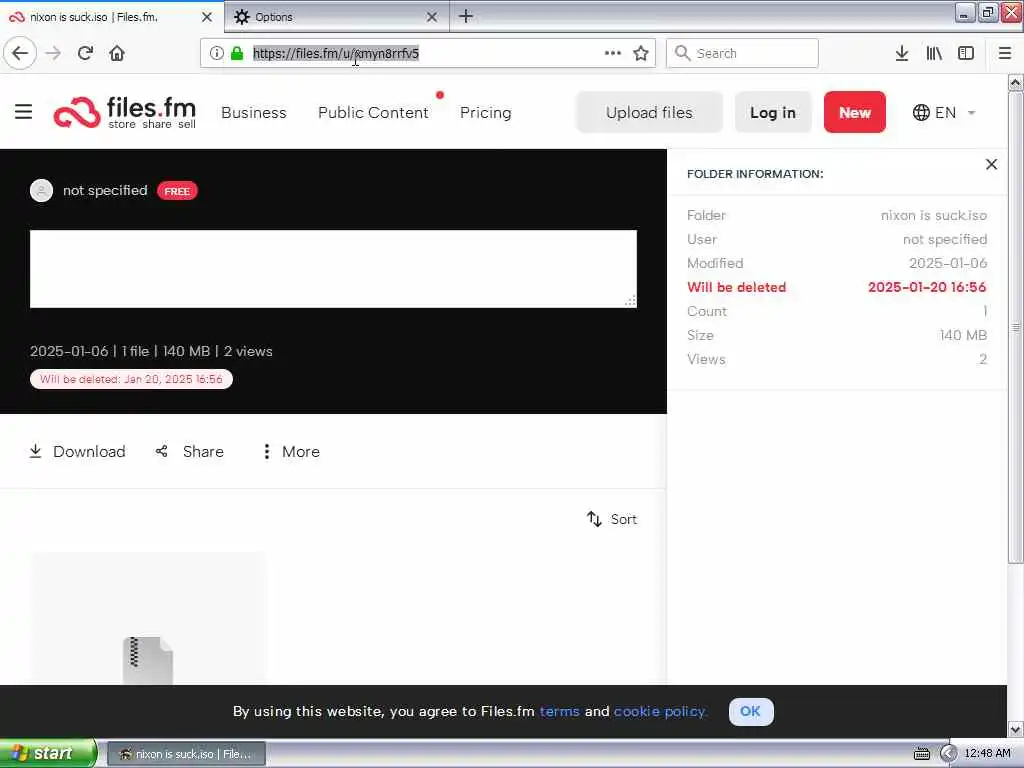Open the browser downloads arrow
Image resolution: width=1024 pixels, height=768 pixels.
point(902,54)
